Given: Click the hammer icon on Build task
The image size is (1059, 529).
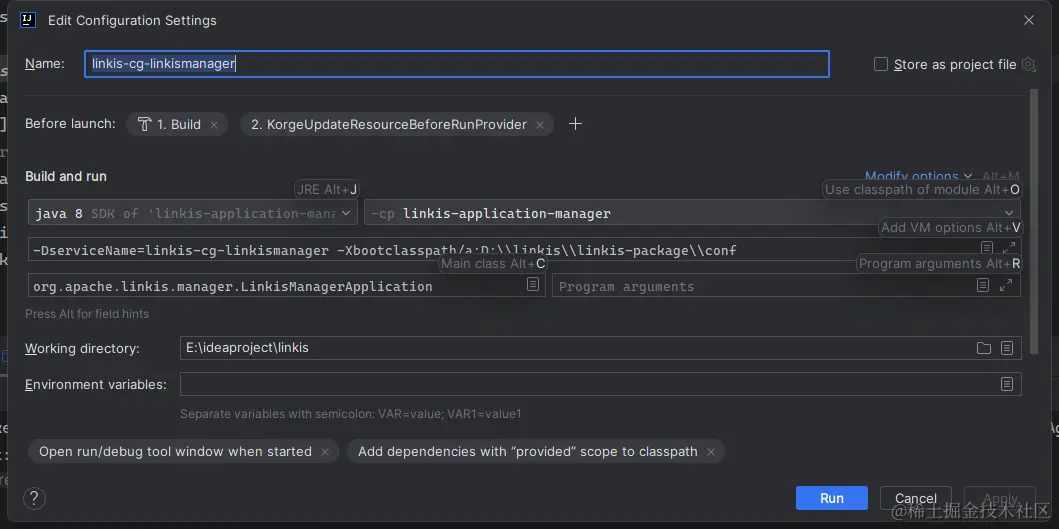Looking at the screenshot, I should [145, 124].
